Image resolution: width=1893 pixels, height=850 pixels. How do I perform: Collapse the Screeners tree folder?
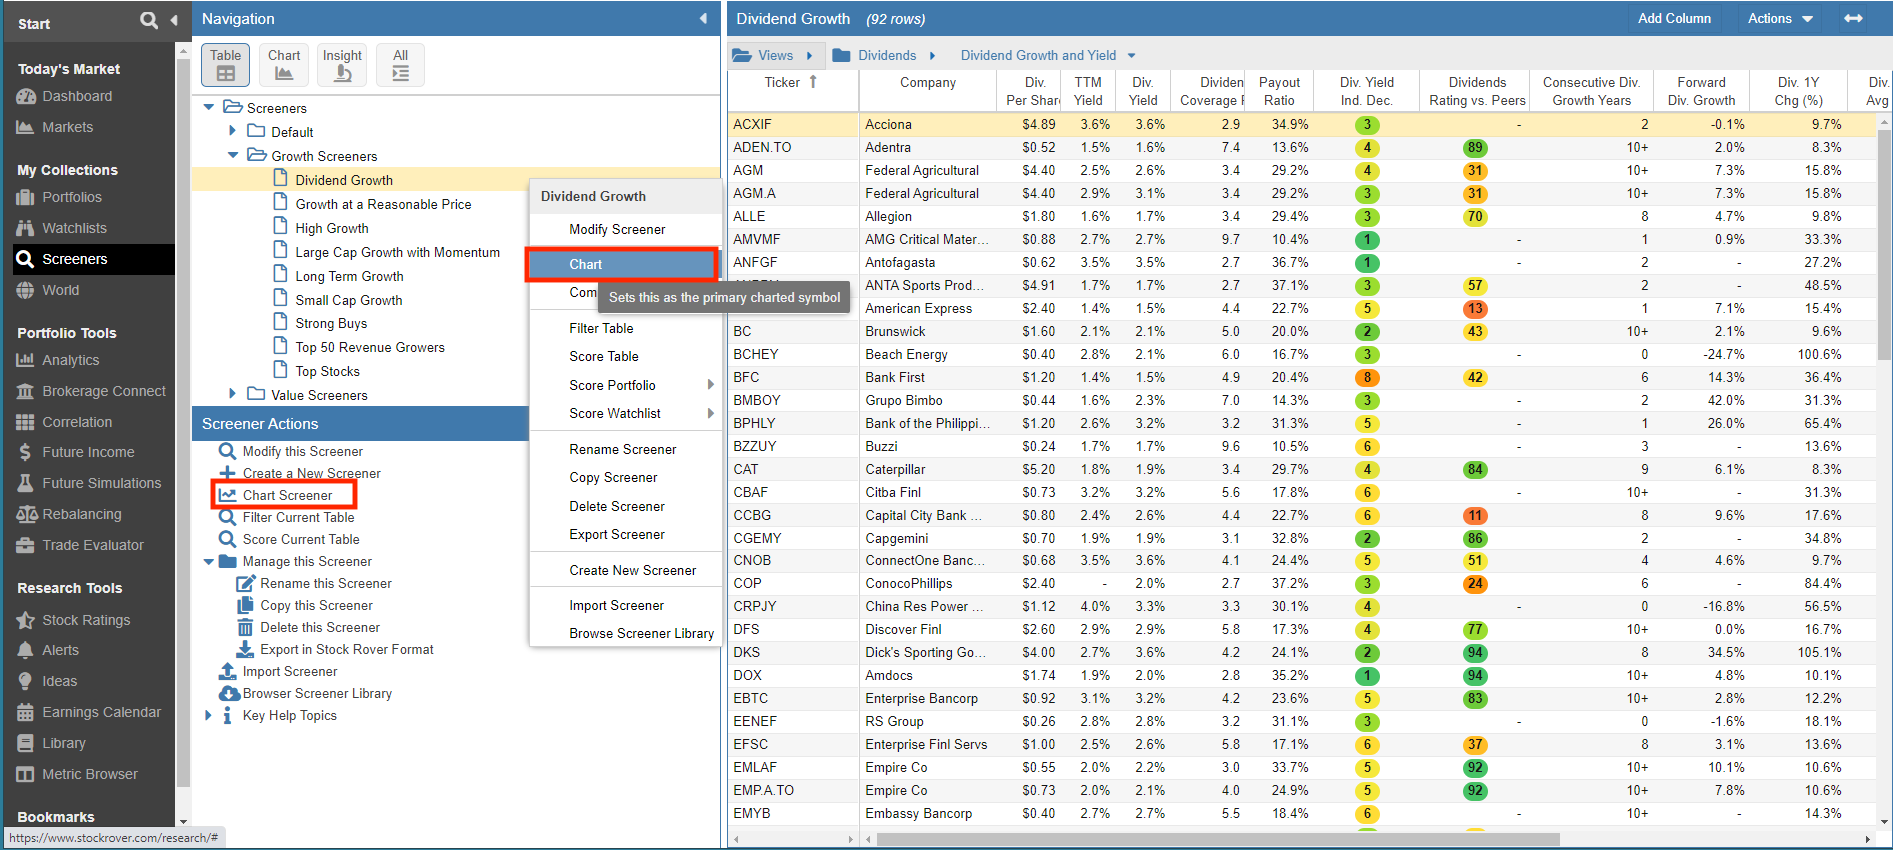pyautogui.click(x=209, y=107)
